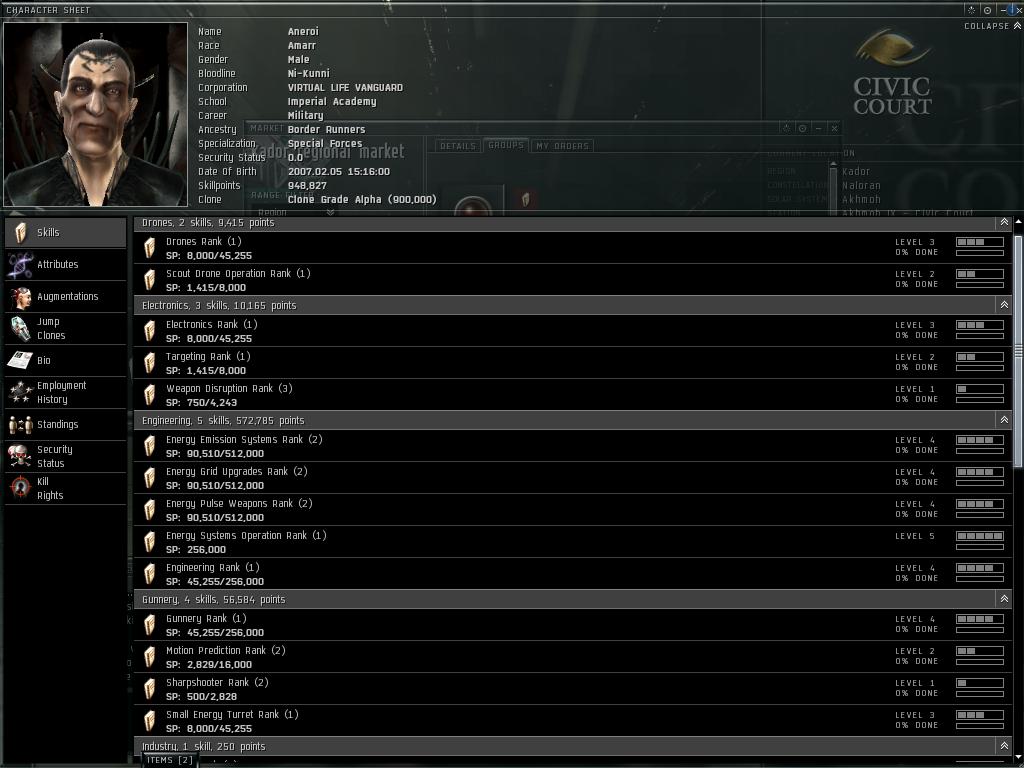Open the Items [2] taskbar button
The height and width of the screenshot is (768, 1024).
click(169, 760)
